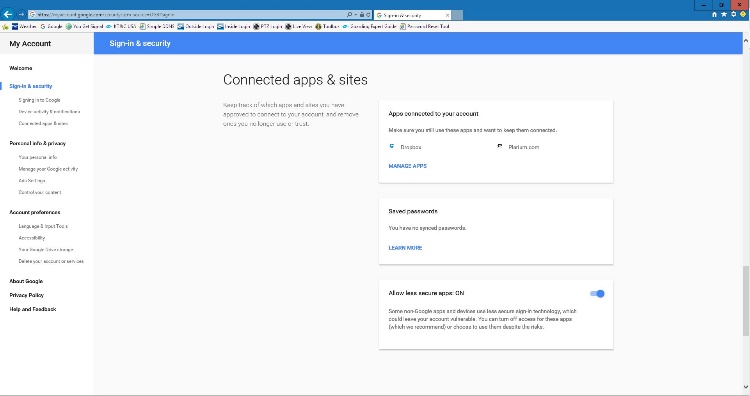750x396 pixels.
Task: Select Personal info & privacy in the sidebar
Action: (37, 143)
